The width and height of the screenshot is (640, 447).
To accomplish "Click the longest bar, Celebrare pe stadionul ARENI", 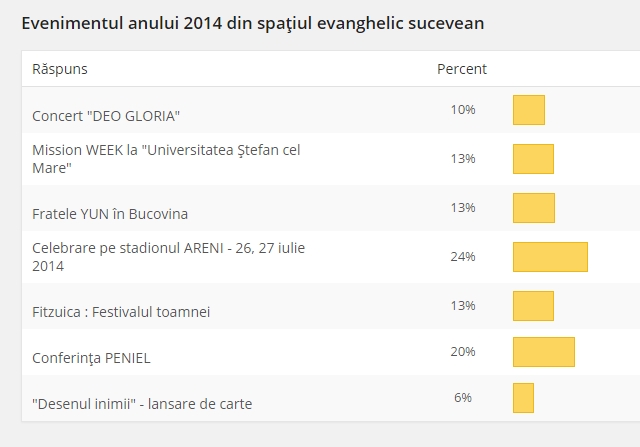I will [x=550, y=257].
